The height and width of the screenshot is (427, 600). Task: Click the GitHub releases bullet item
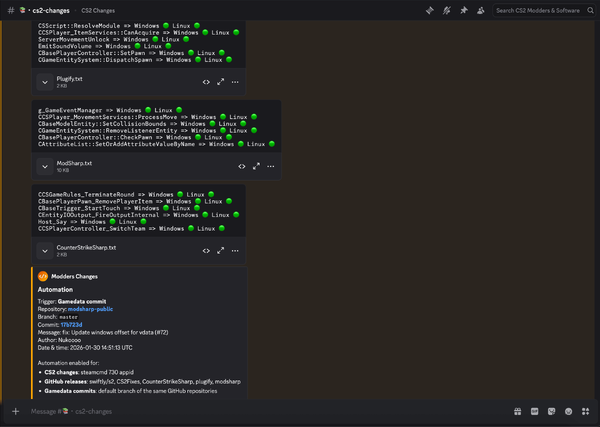[142, 381]
